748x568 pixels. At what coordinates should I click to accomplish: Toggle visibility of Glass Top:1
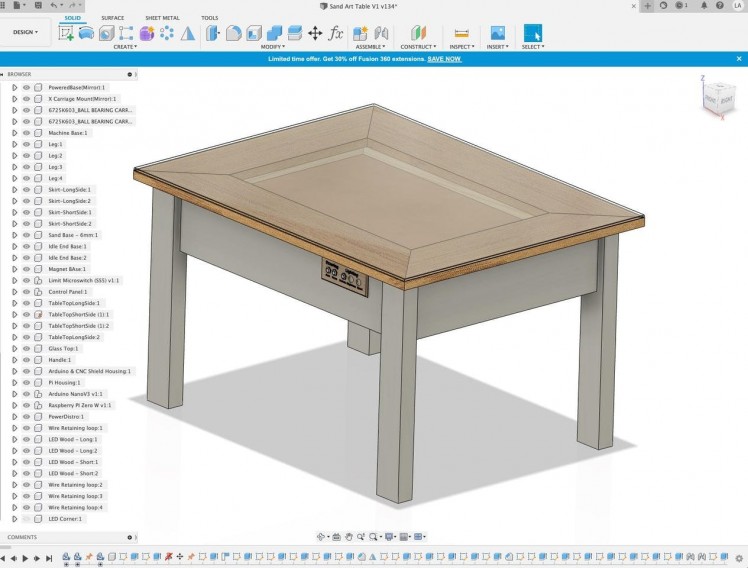tap(27, 348)
